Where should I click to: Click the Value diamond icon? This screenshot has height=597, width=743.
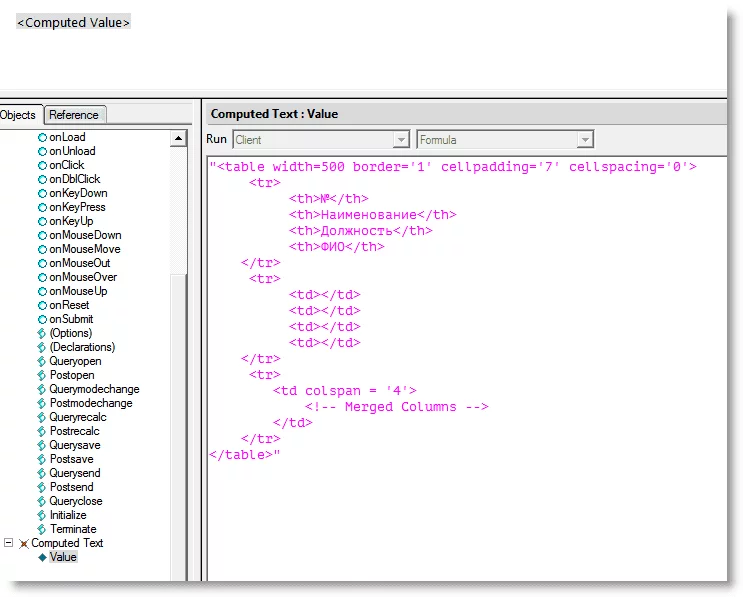coord(42,557)
